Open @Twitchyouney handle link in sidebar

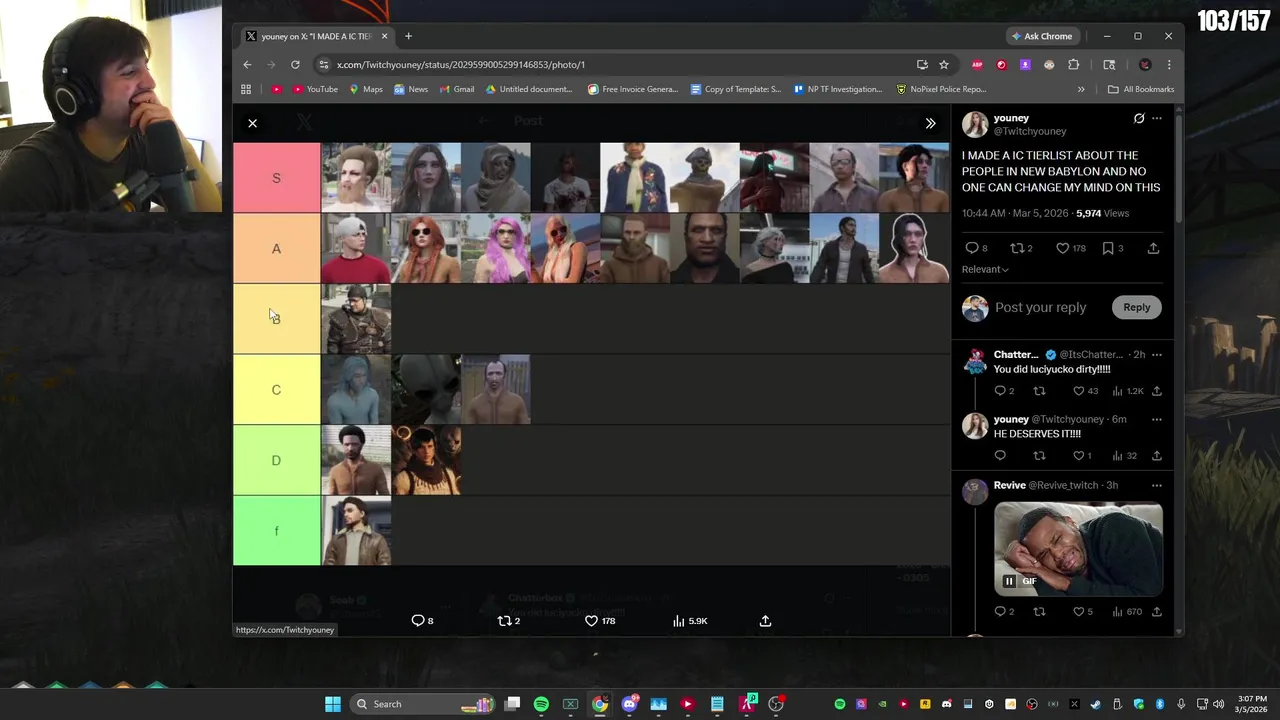pos(1030,131)
